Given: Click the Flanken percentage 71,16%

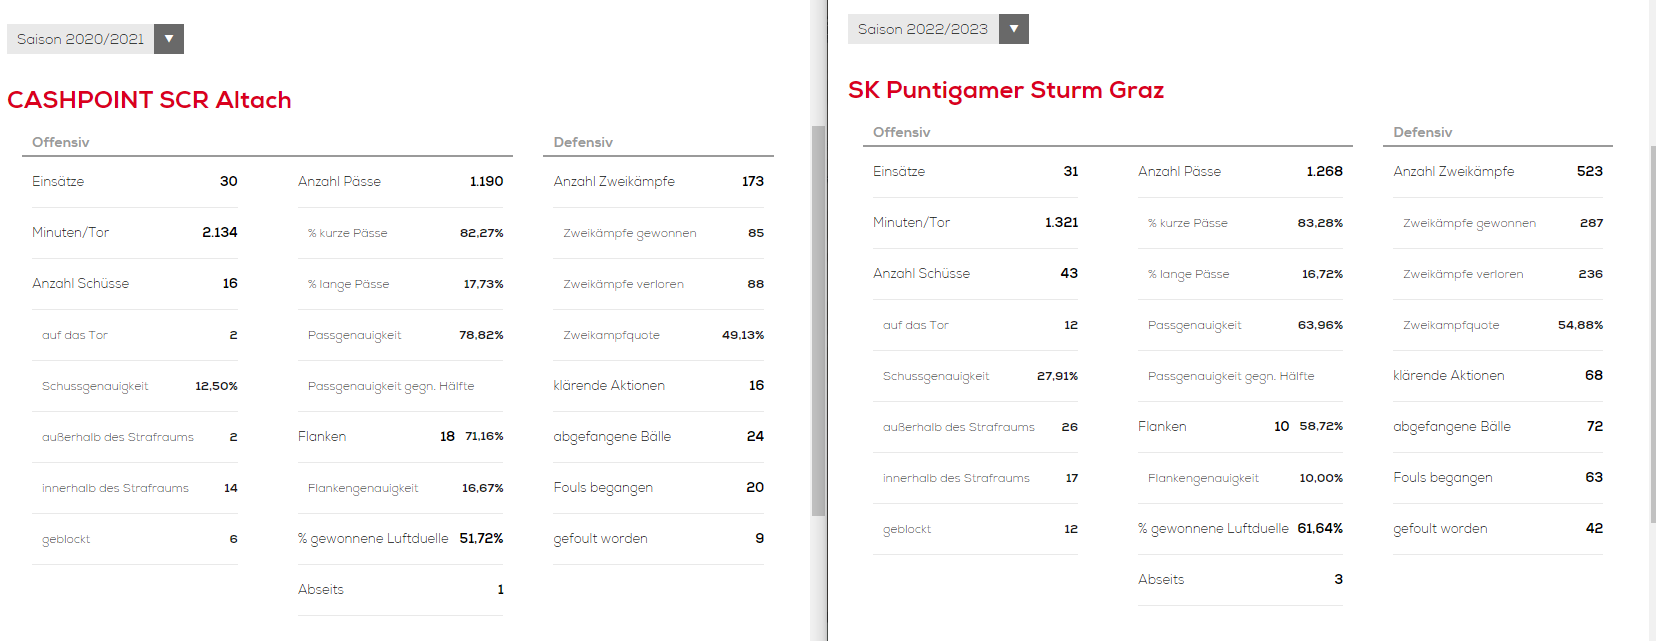Looking at the screenshot, I should [485, 436].
